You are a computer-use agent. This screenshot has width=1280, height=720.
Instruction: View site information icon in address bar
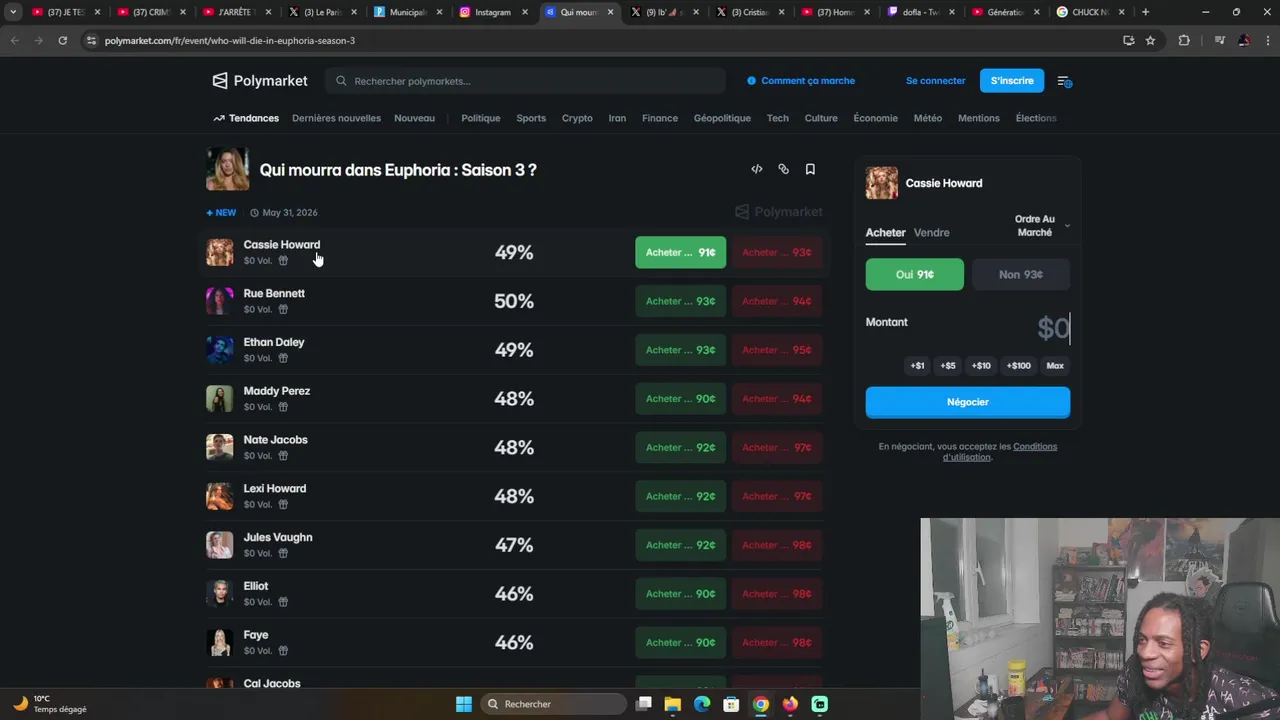tap(91, 40)
